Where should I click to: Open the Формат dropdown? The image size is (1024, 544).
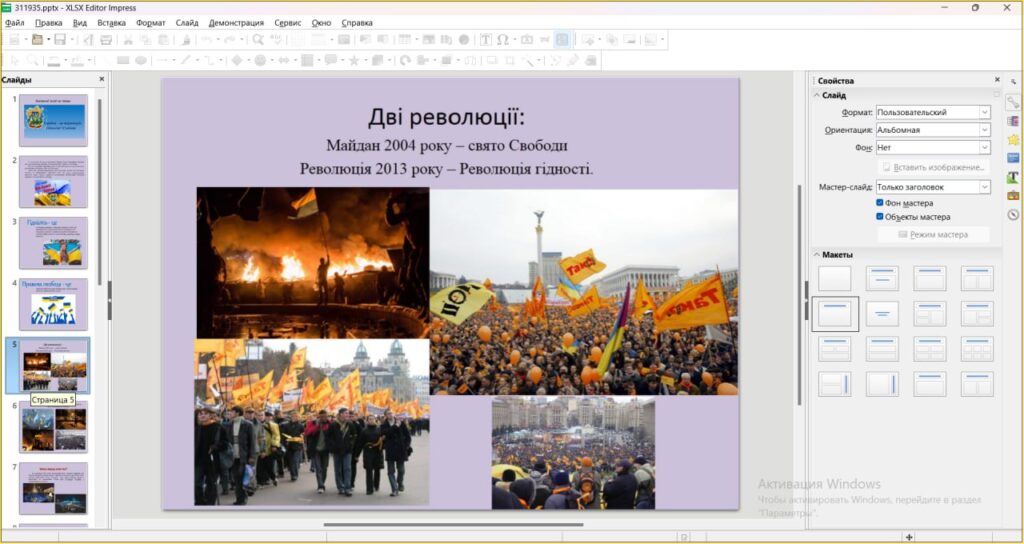pos(932,113)
